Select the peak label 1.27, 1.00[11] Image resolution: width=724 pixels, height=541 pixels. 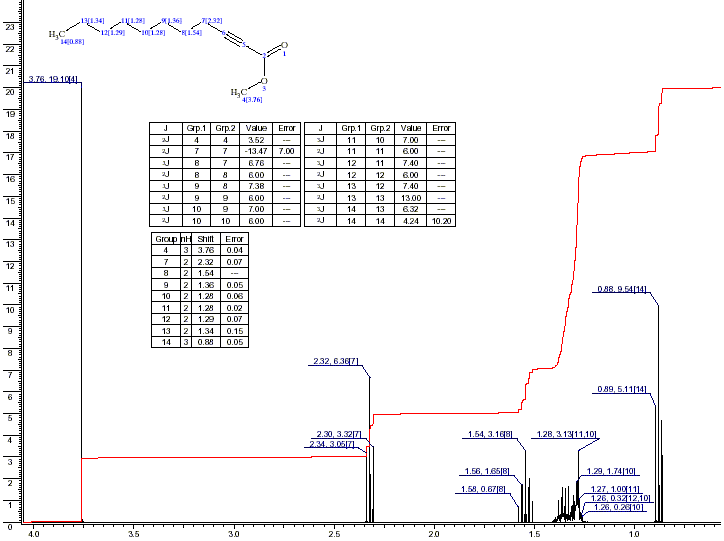[615, 489]
